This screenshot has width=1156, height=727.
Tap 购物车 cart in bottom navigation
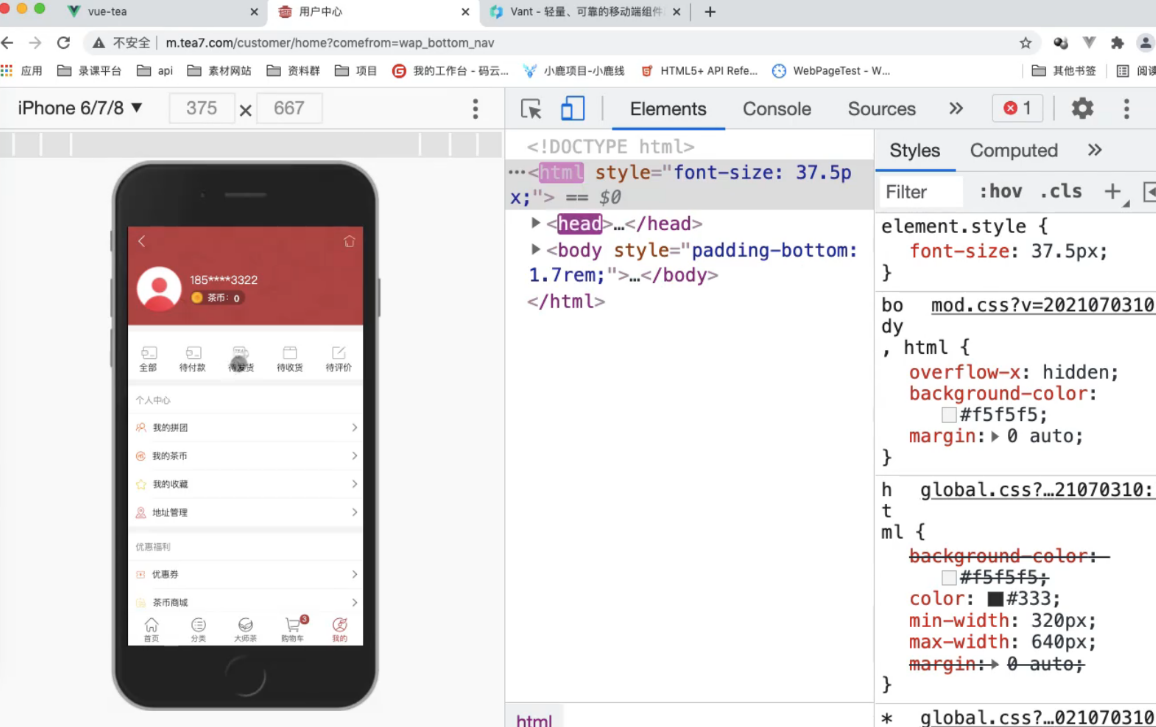(x=293, y=630)
